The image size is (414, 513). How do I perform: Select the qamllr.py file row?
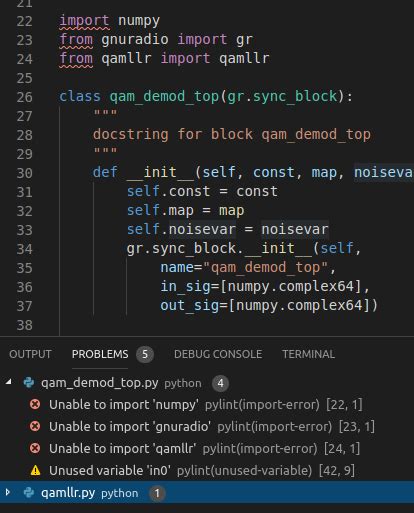[x=207, y=492]
